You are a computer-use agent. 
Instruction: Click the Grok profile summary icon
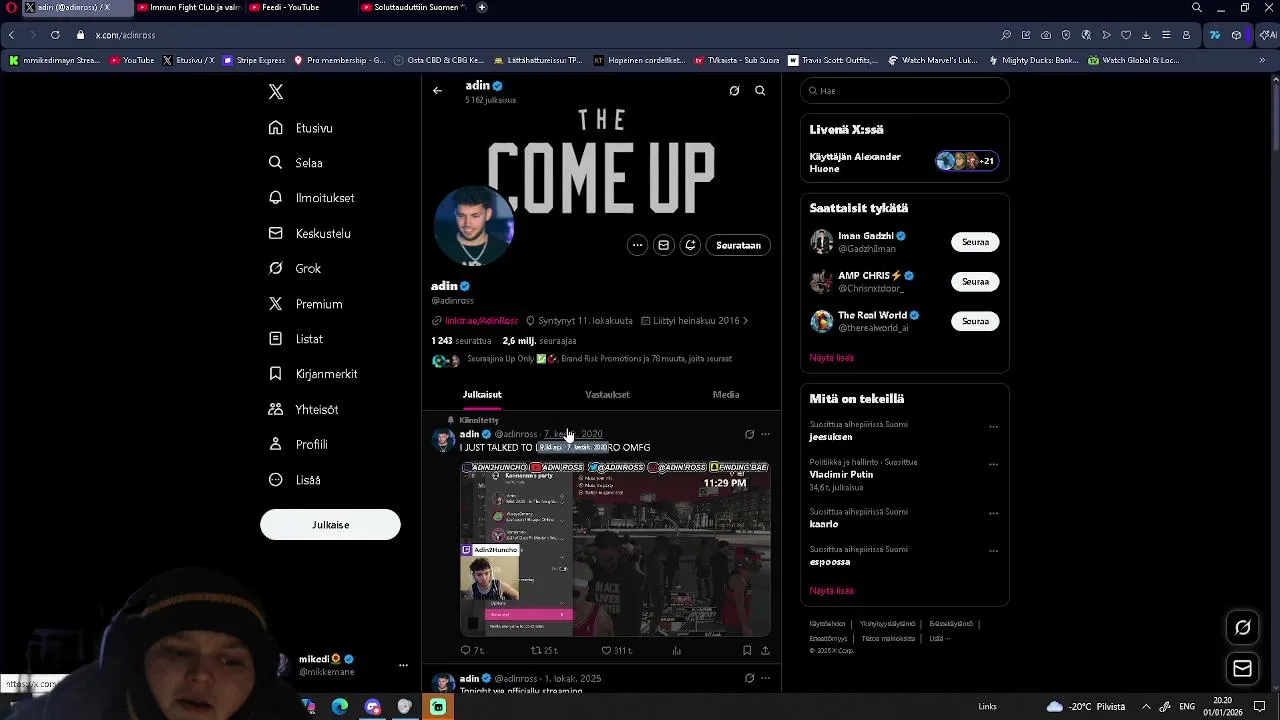point(734,91)
